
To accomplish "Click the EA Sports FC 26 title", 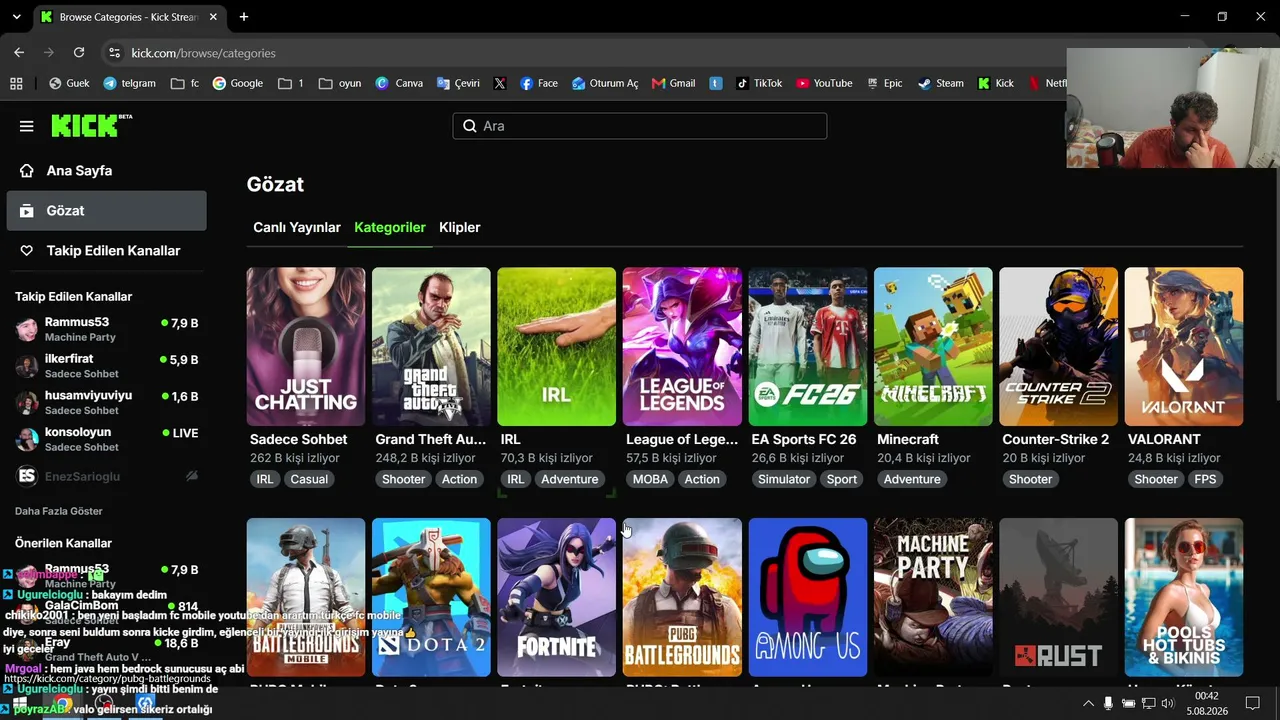I will coord(804,439).
